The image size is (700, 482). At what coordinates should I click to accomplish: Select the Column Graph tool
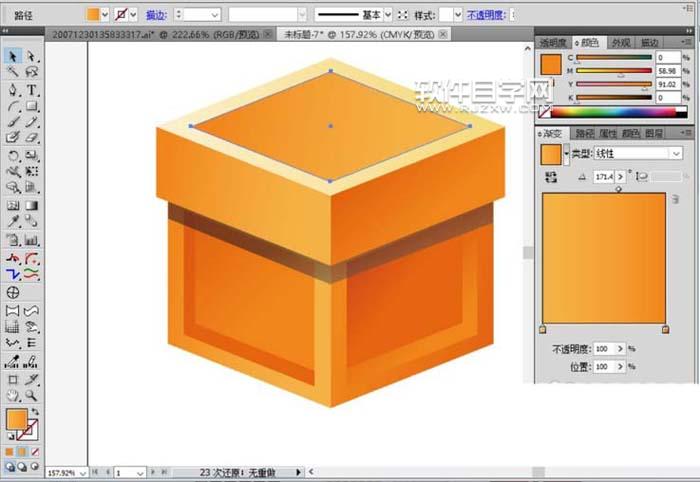(x=31, y=240)
